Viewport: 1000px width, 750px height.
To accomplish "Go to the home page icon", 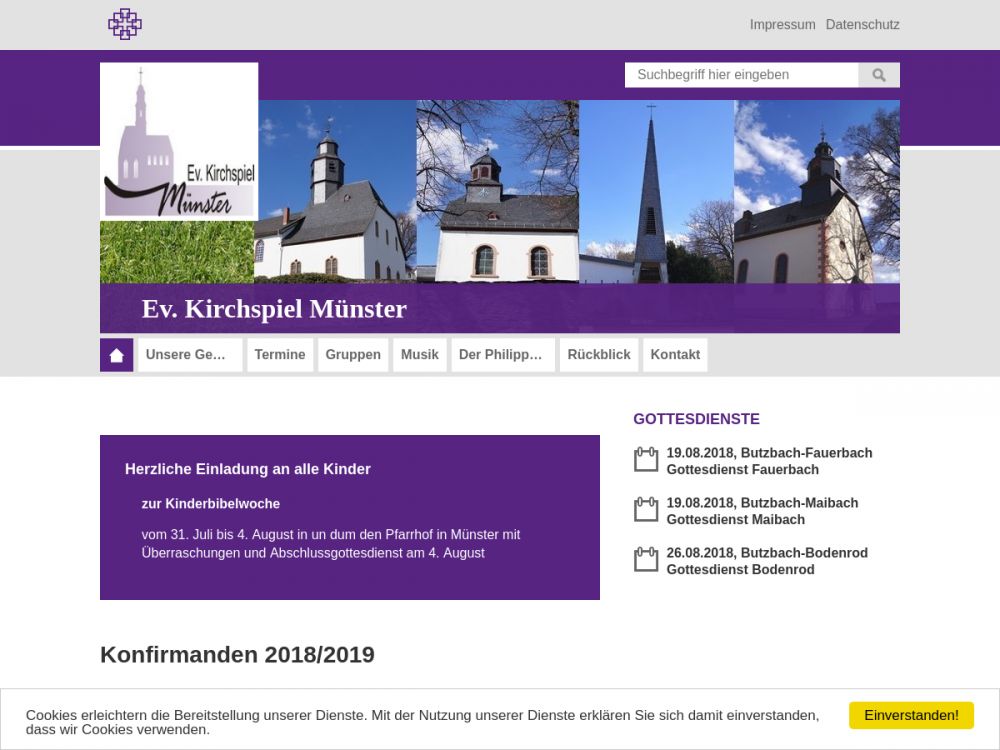I will point(117,355).
